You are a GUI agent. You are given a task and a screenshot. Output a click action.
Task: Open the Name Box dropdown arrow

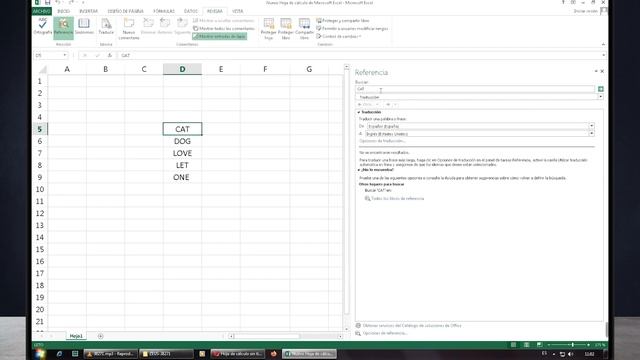(64, 55)
